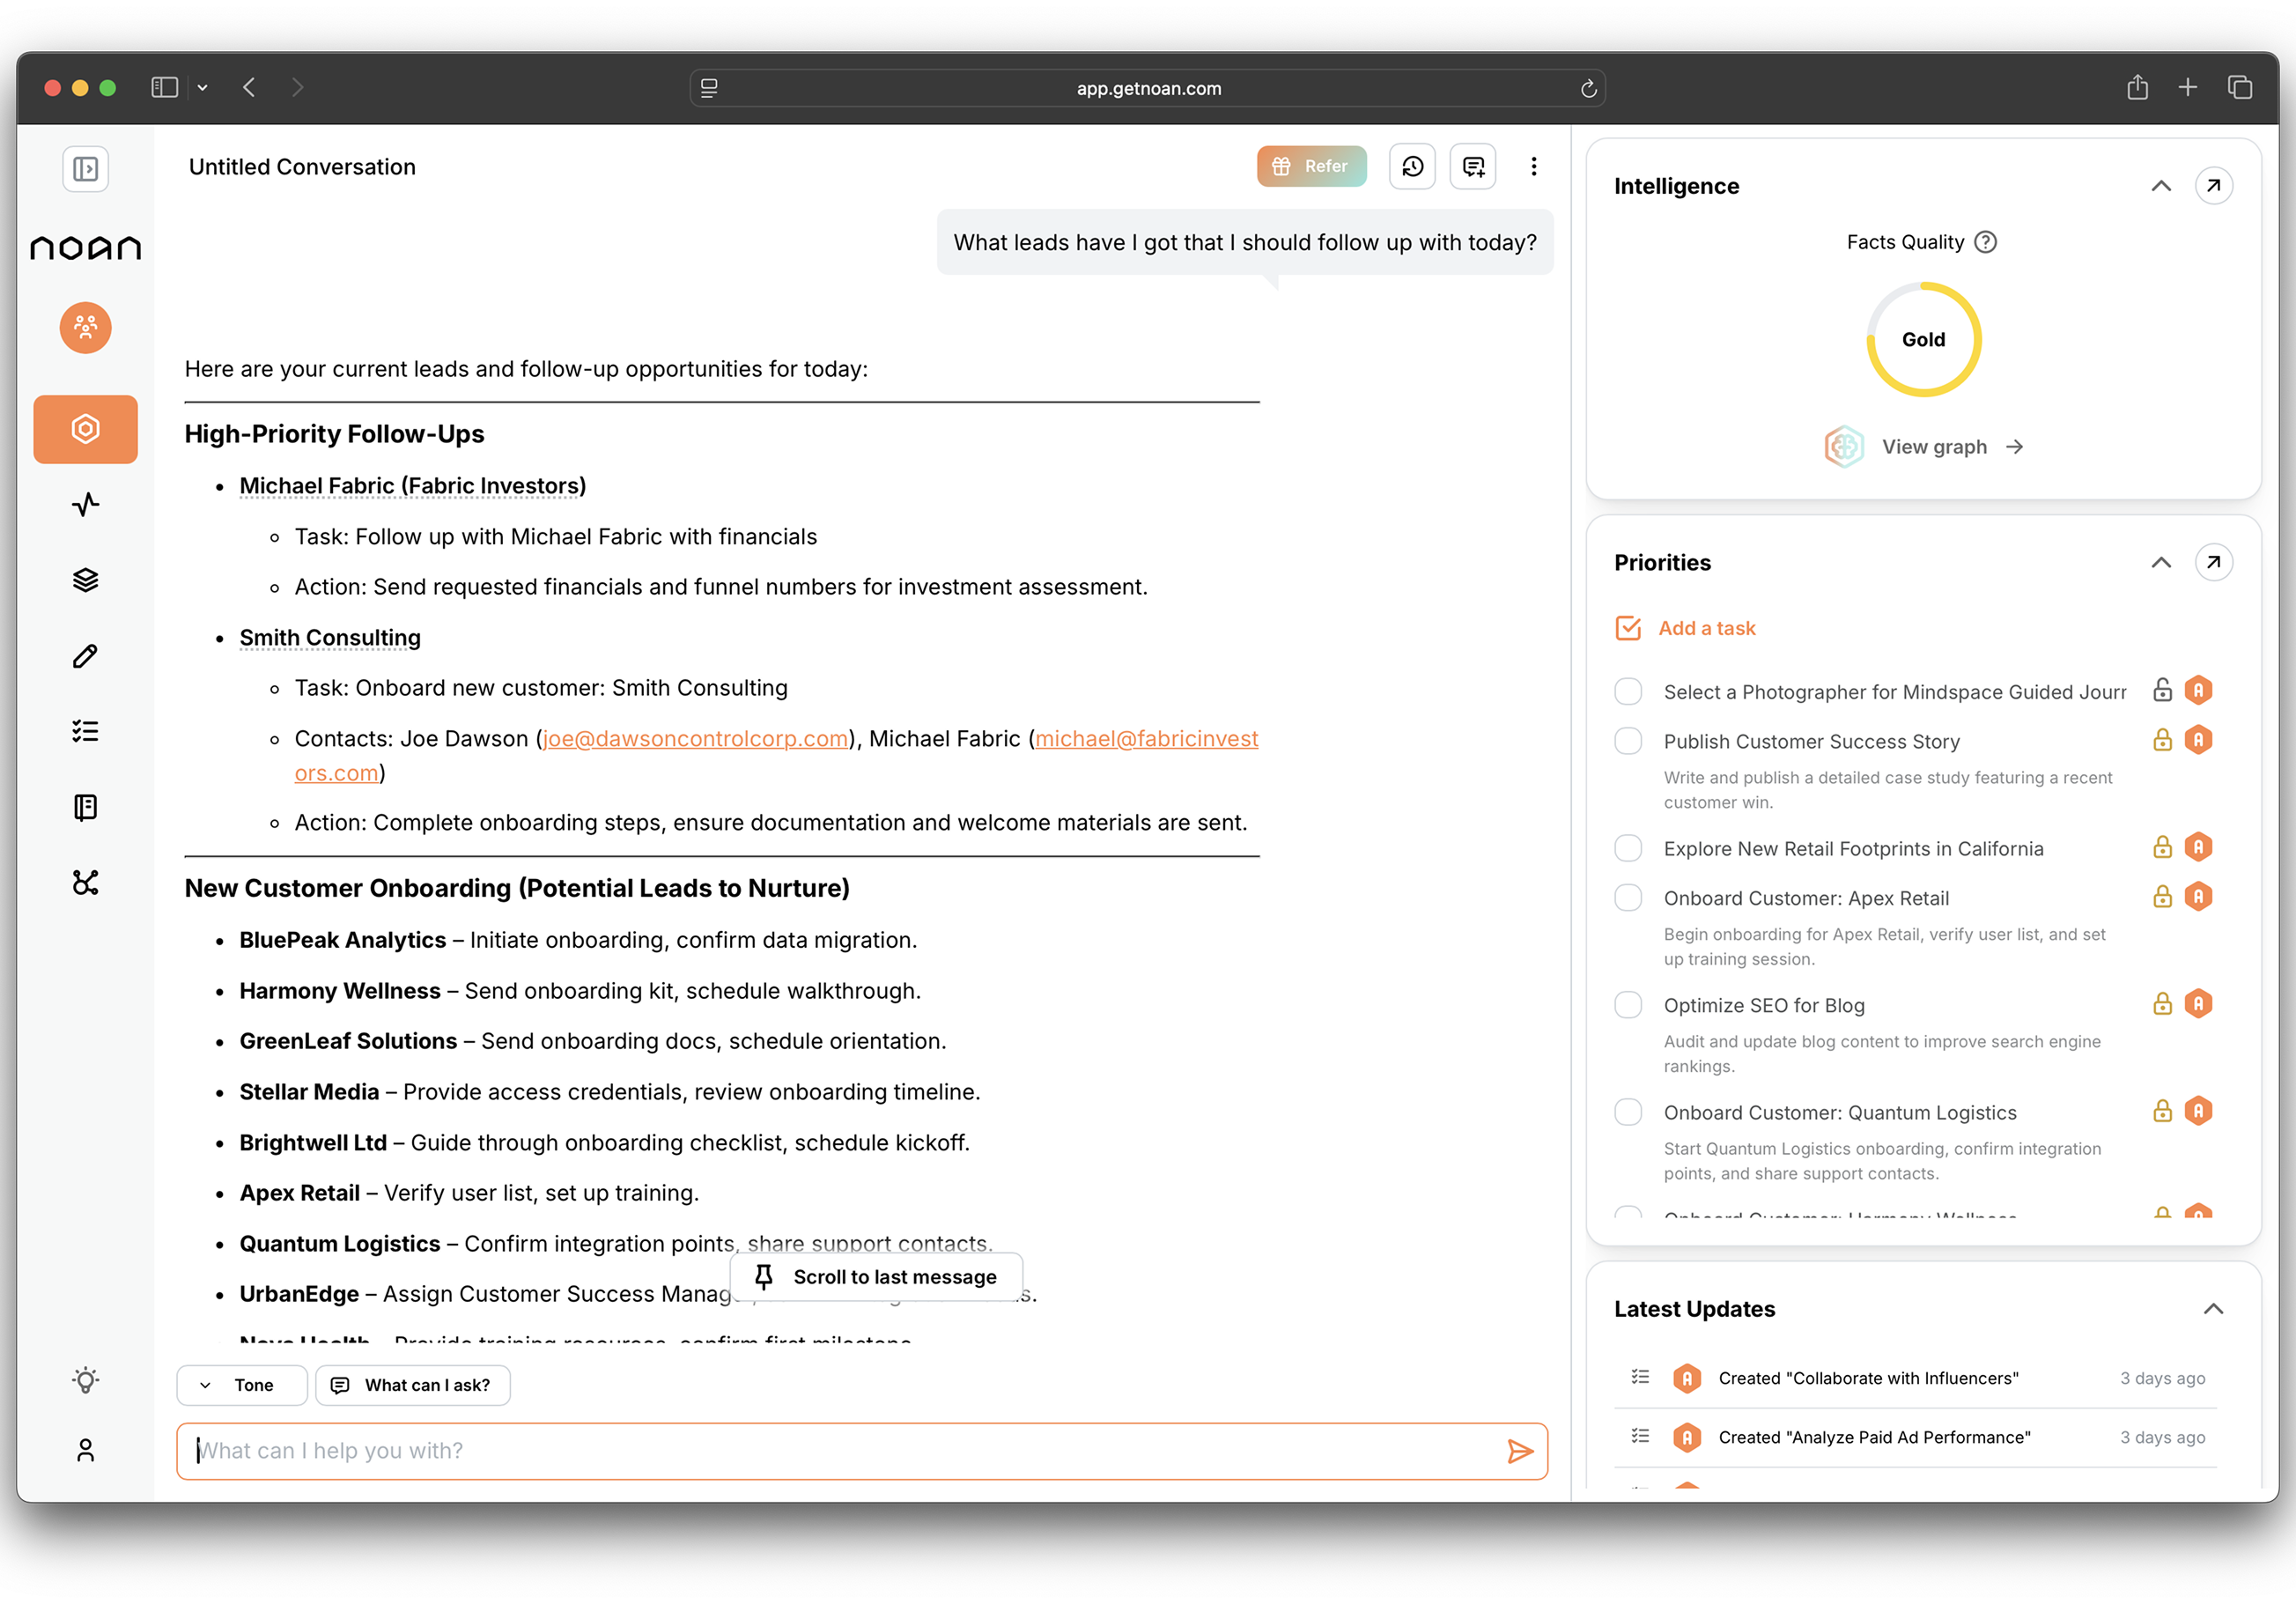Screen dimensions: 2296x1604
Task: Click the Gold facts quality ring
Action: (1923, 340)
